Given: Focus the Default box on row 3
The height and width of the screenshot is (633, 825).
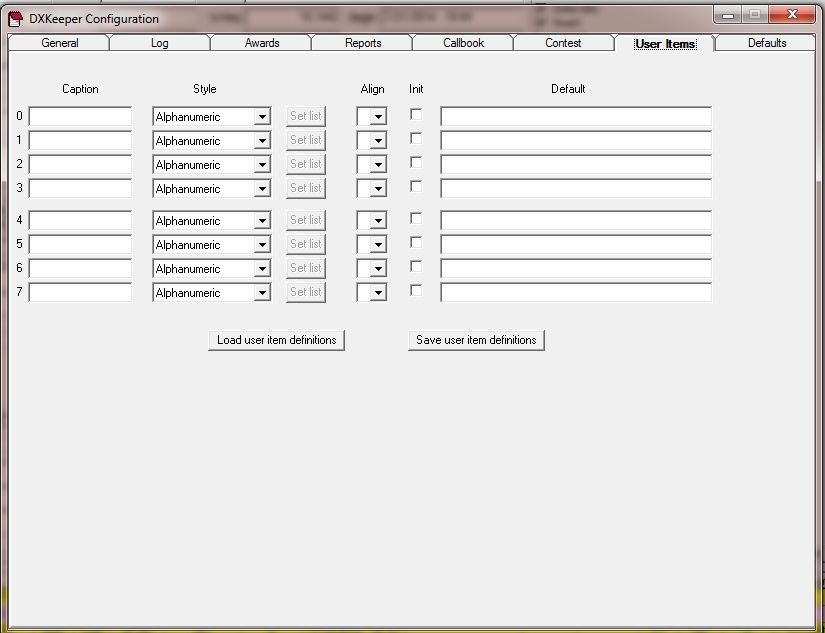Looking at the screenshot, I should (x=576, y=188).
